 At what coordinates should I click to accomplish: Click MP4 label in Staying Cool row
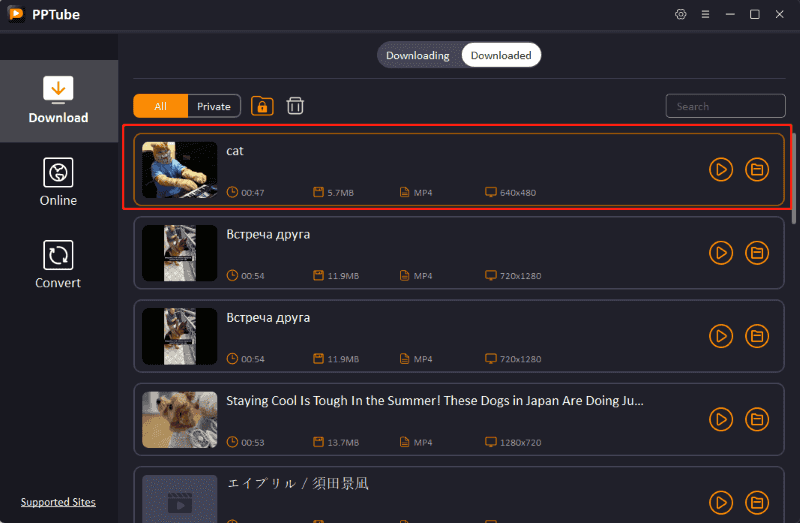click(423, 442)
